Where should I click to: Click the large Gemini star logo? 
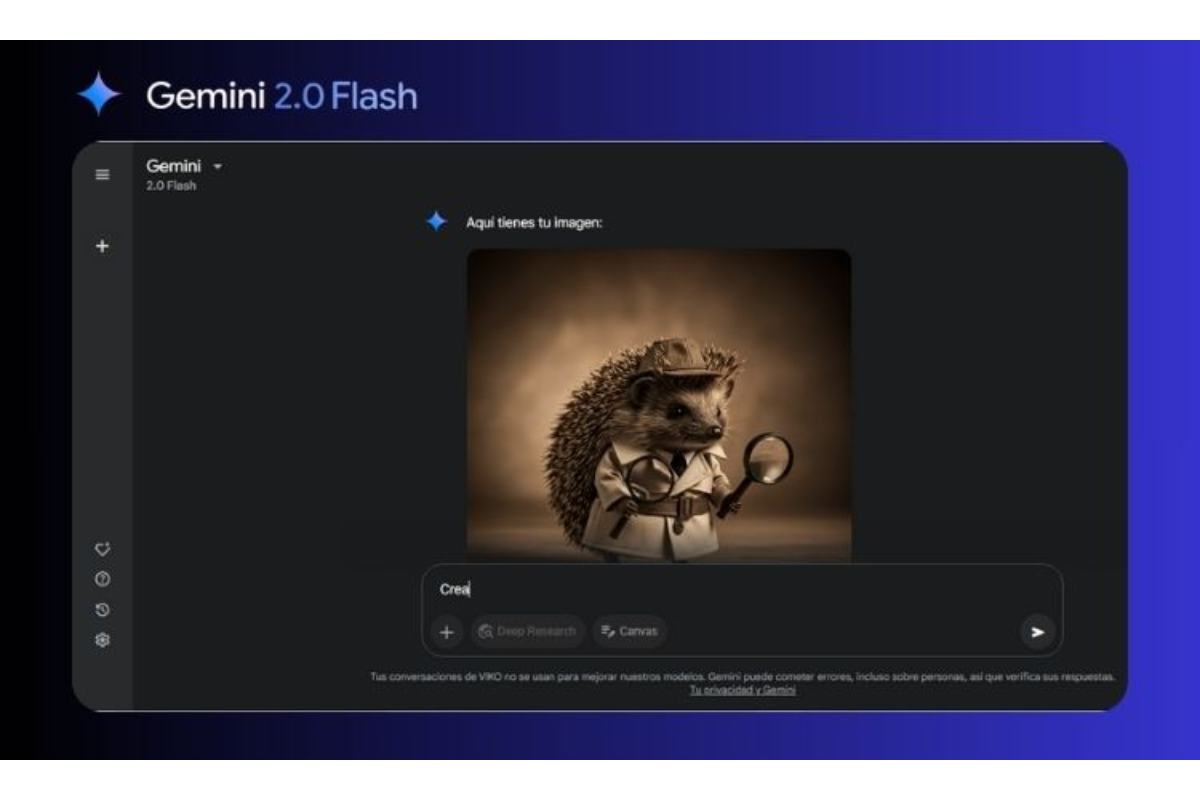(x=99, y=95)
